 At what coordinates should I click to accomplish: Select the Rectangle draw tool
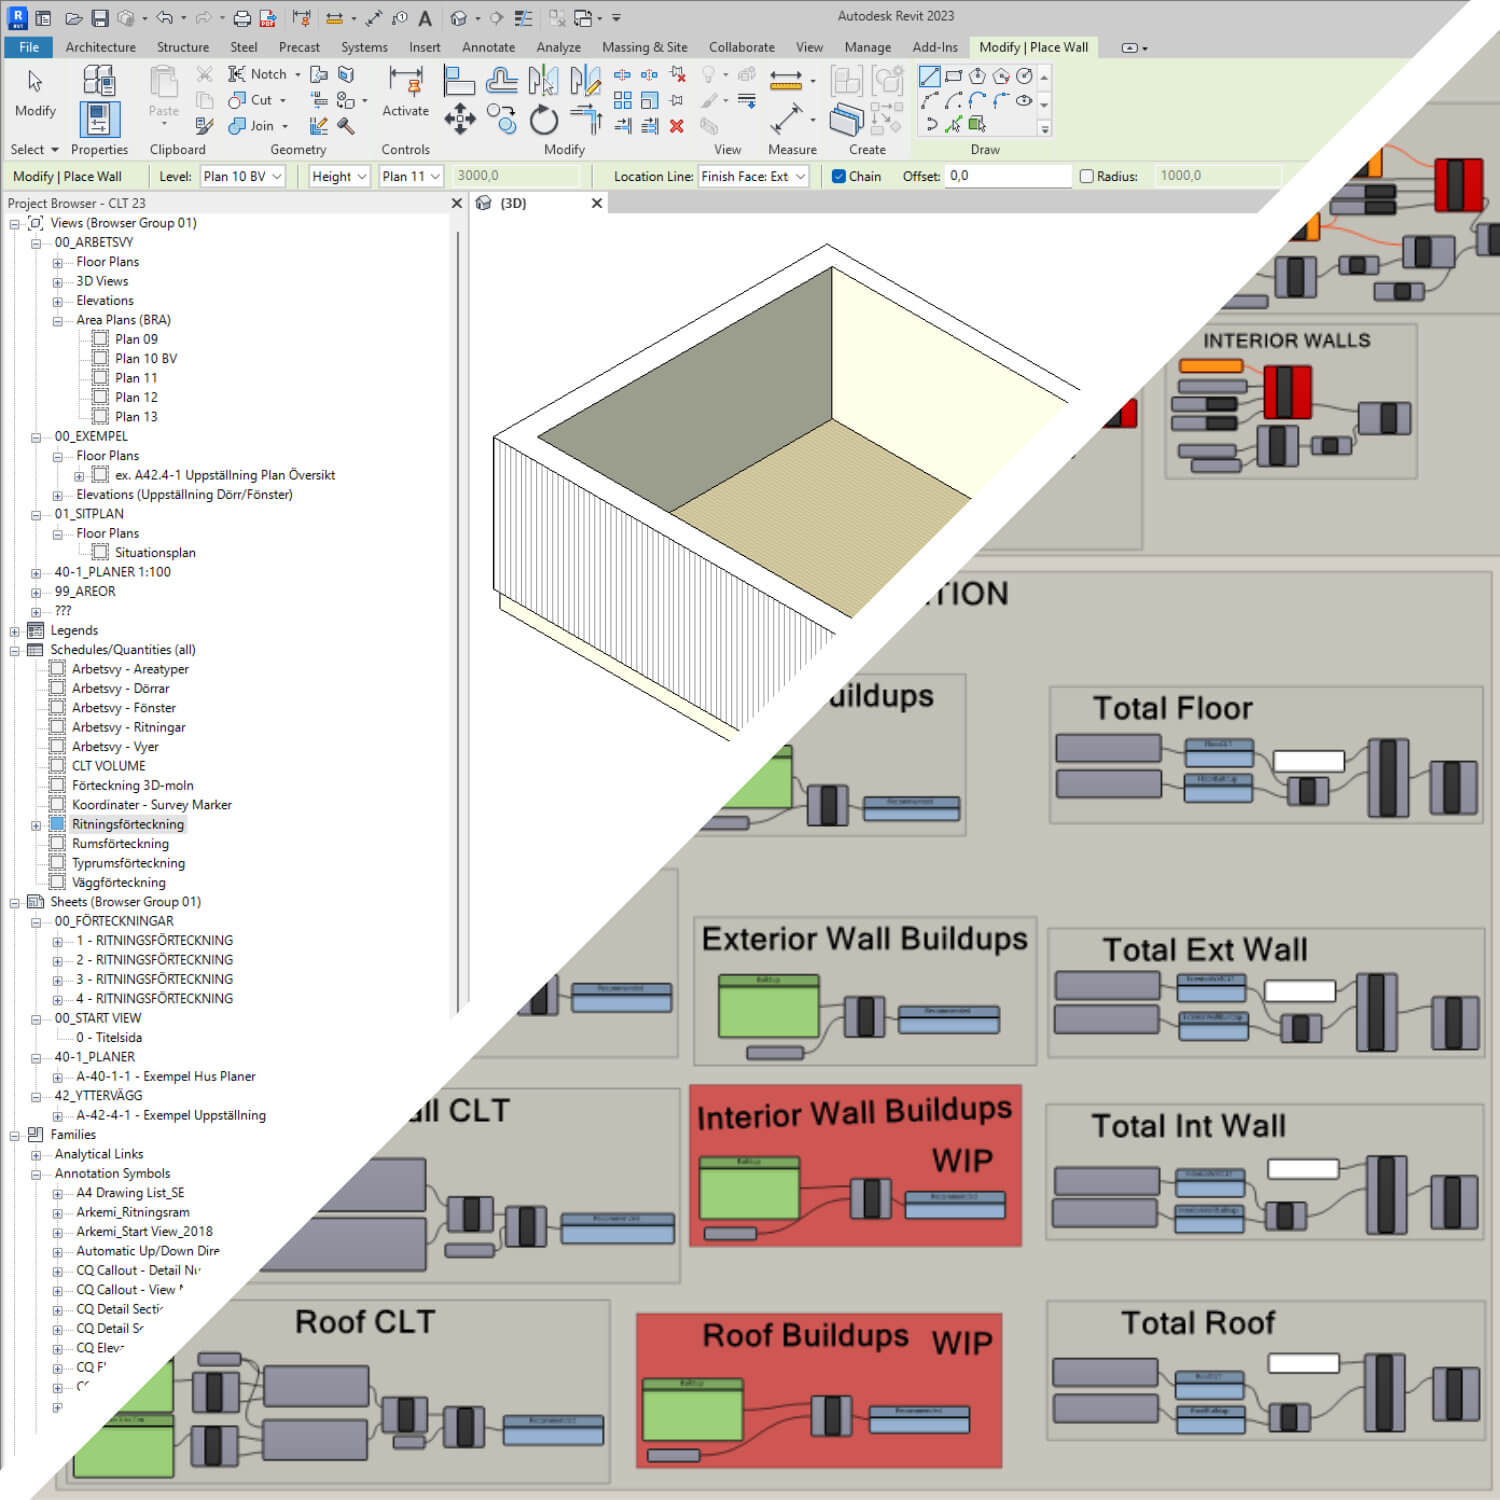pyautogui.click(x=954, y=76)
